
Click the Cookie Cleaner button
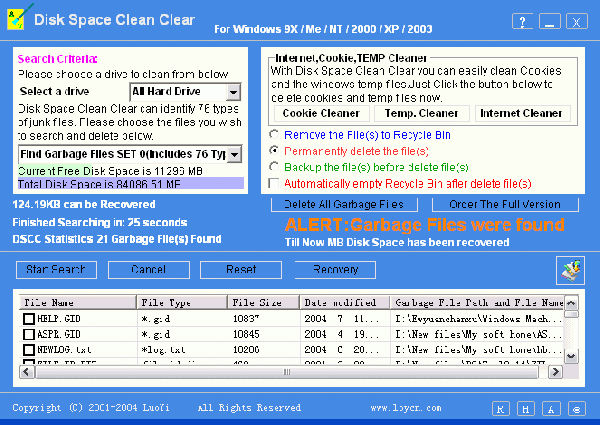coord(321,114)
